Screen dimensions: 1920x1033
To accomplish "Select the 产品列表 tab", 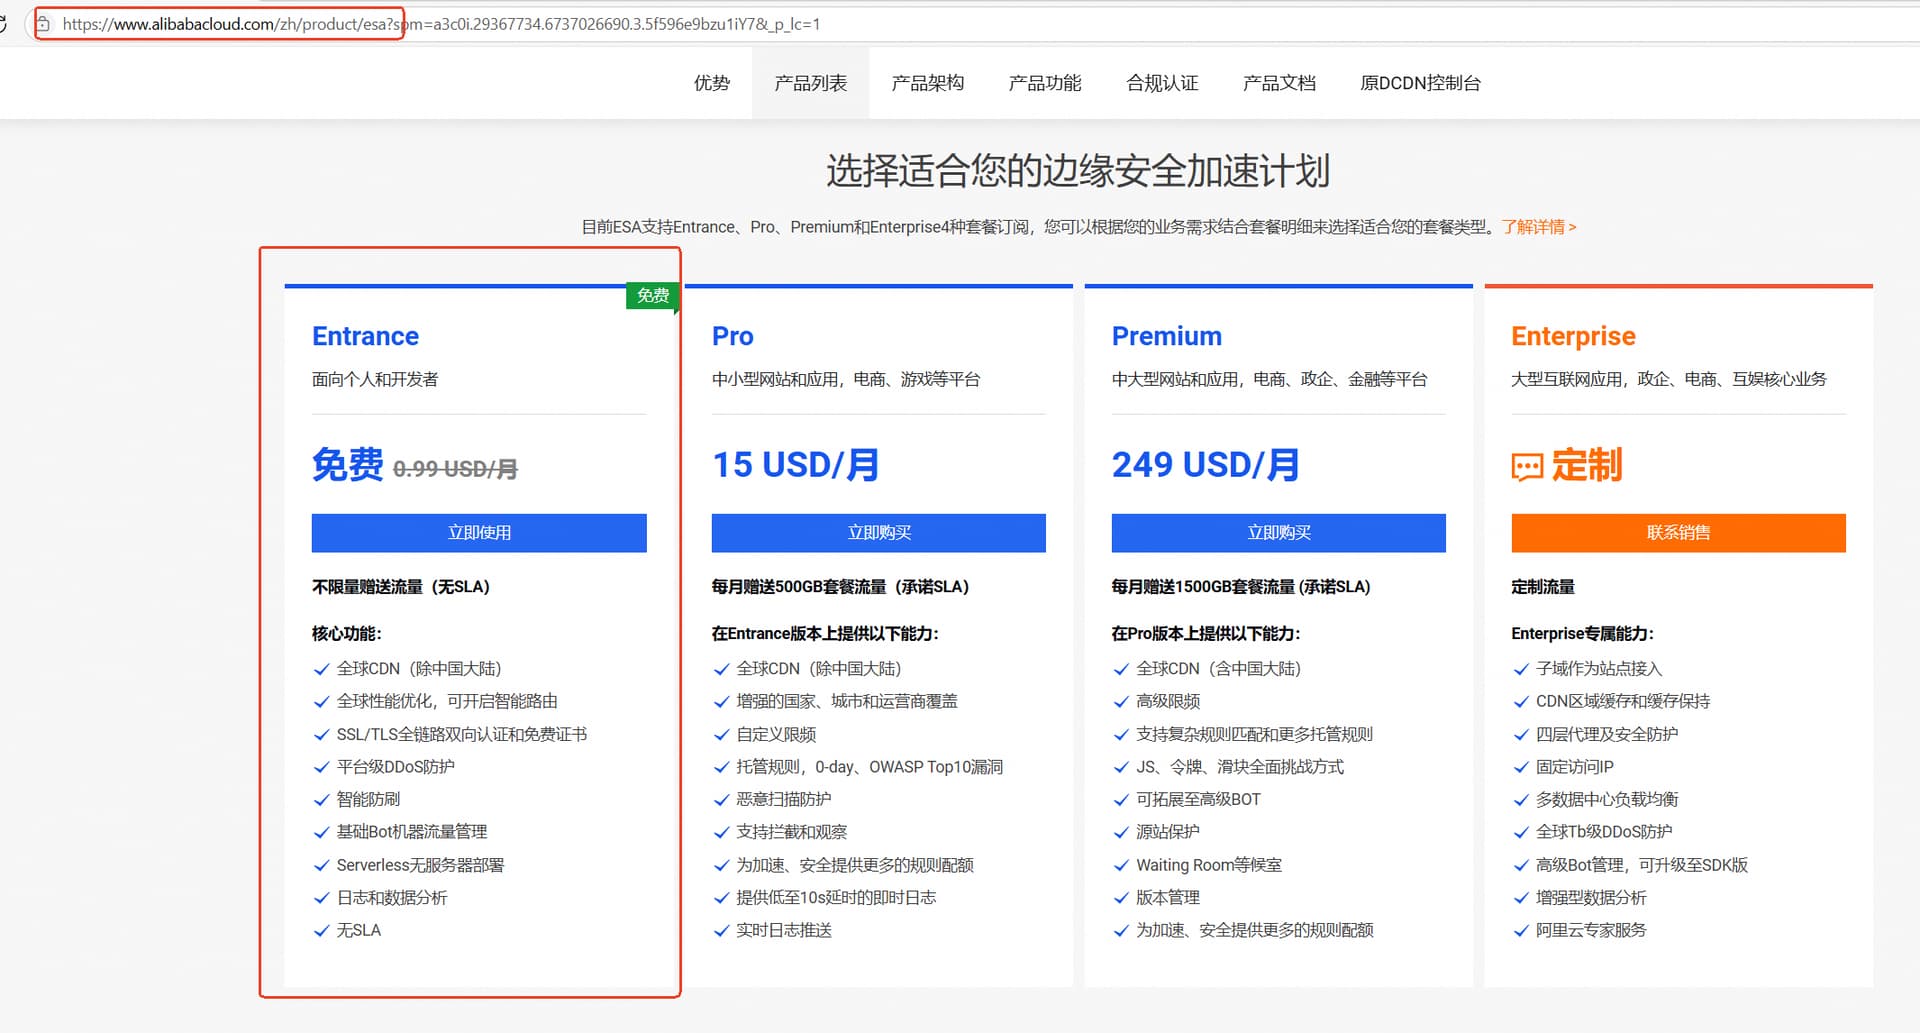I will pyautogui.click(x=810, y=83).
